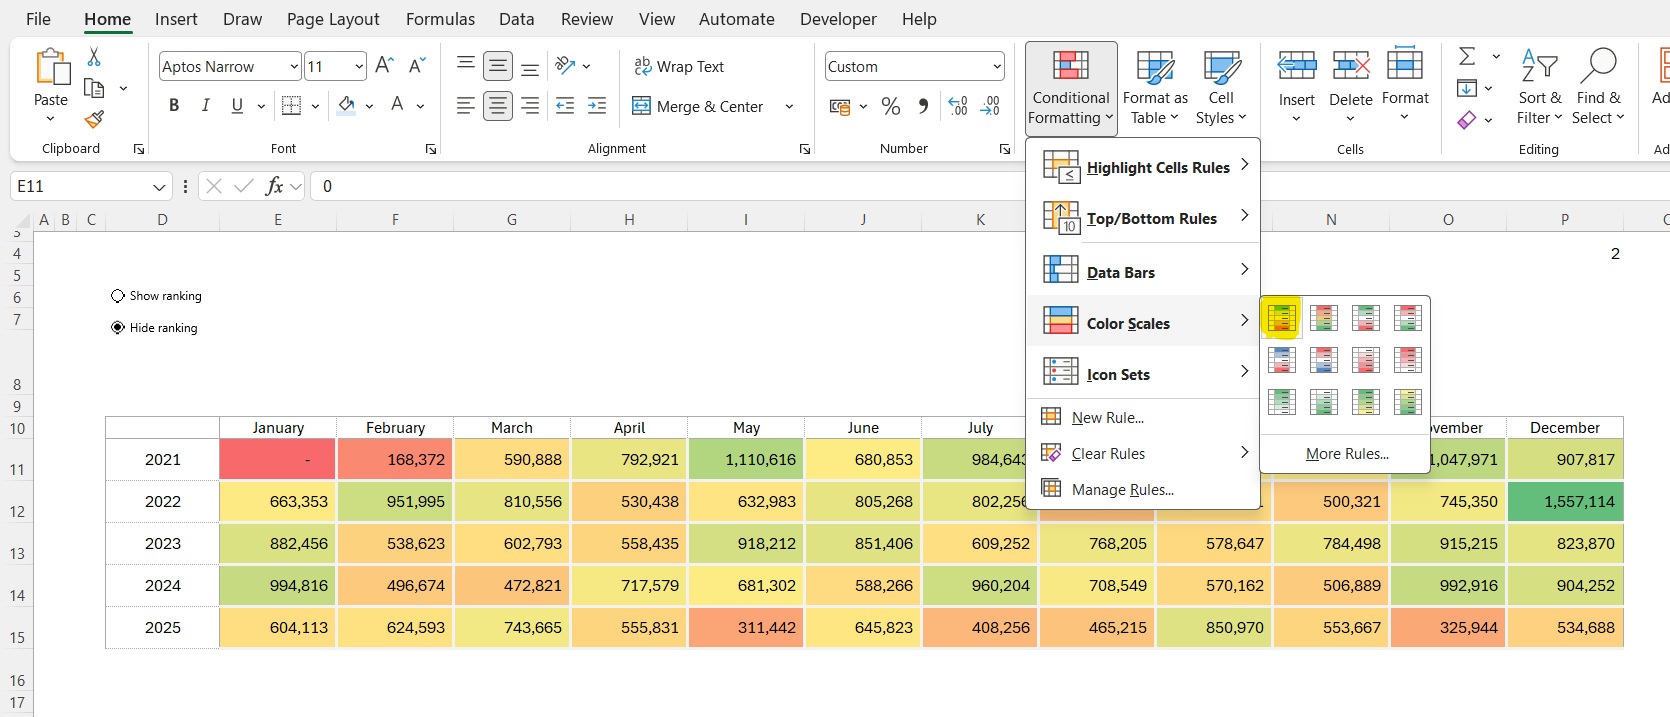The width and height of the screenshot is (1670, 717).
Task: Select Yellow-Green color scale preset
Action: point(1407,402)
